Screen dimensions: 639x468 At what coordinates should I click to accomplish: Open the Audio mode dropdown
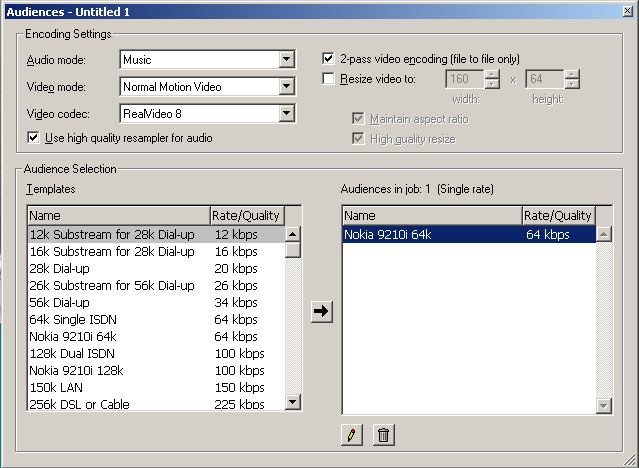(287, 60)
